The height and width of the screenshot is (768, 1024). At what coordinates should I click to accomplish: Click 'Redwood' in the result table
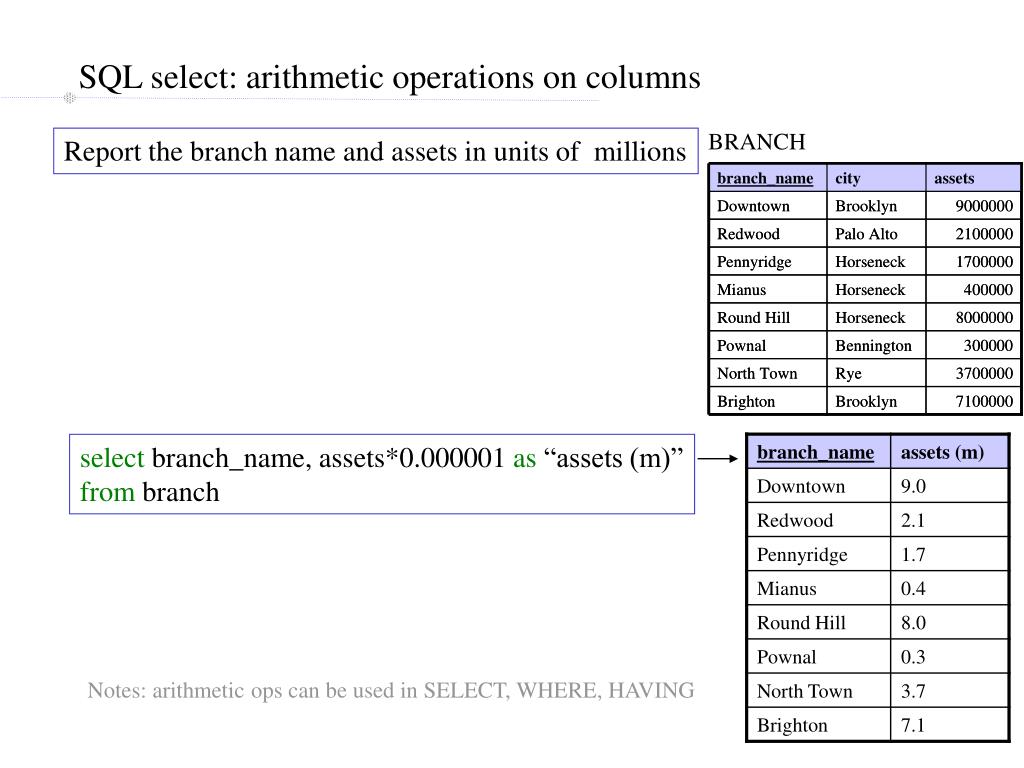click(795, 520)
